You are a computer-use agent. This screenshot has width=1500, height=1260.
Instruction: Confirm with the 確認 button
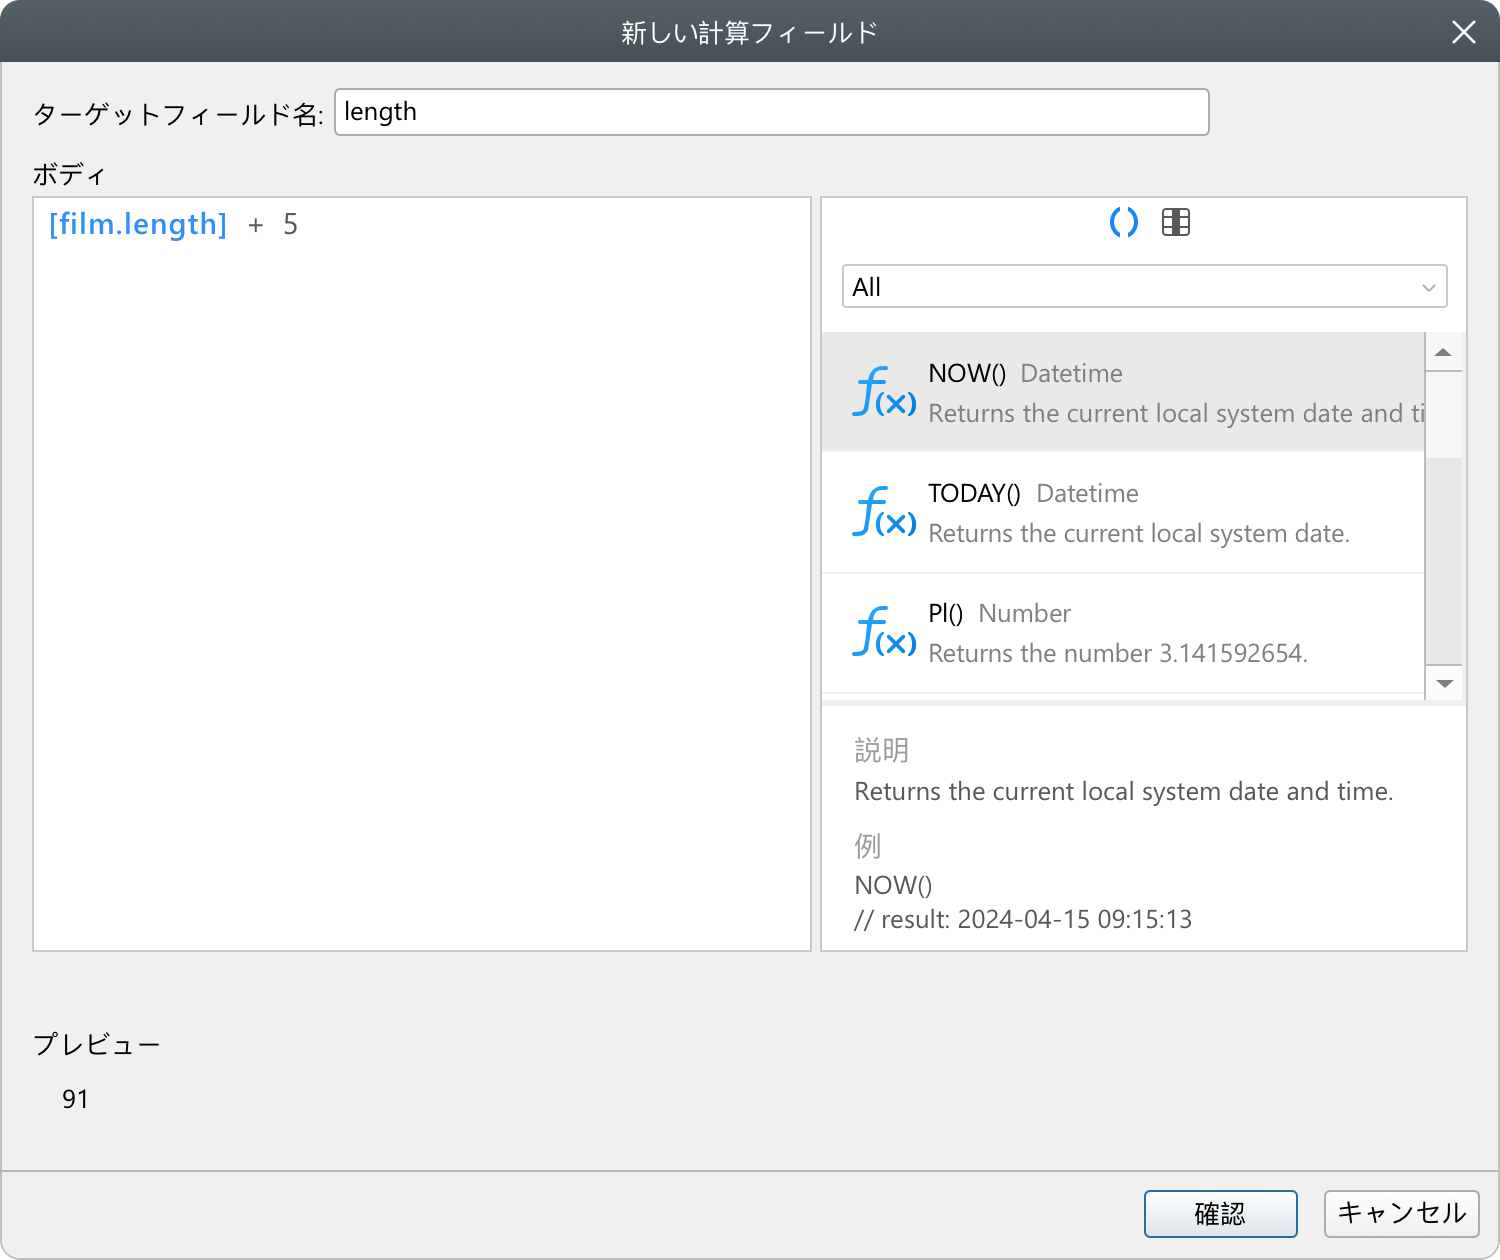1221,1214
